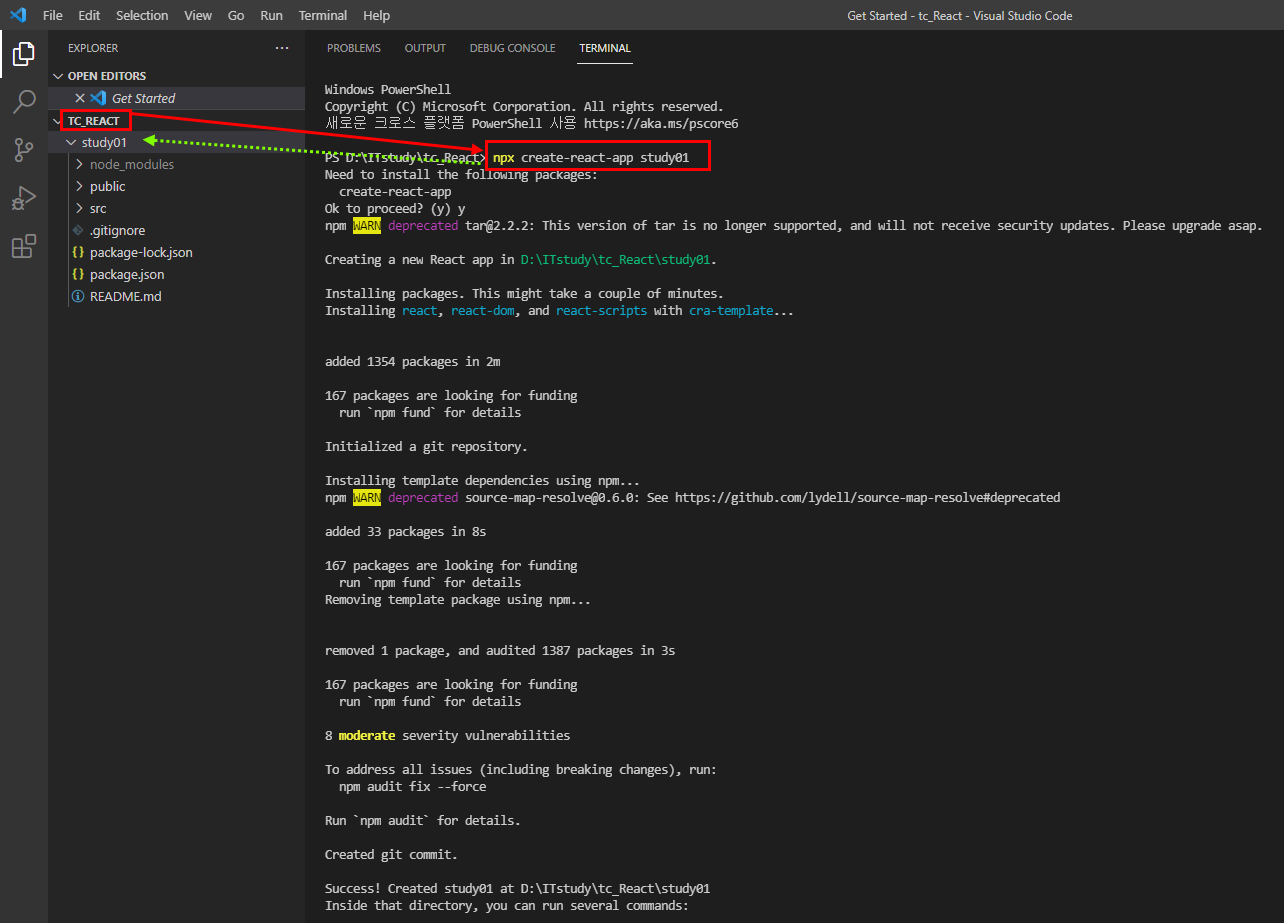The width and height of the screenshot is (1284, 923).
Task: Click 'added 1354 packages in 2m' text
Action: click(x=413, y=361)
